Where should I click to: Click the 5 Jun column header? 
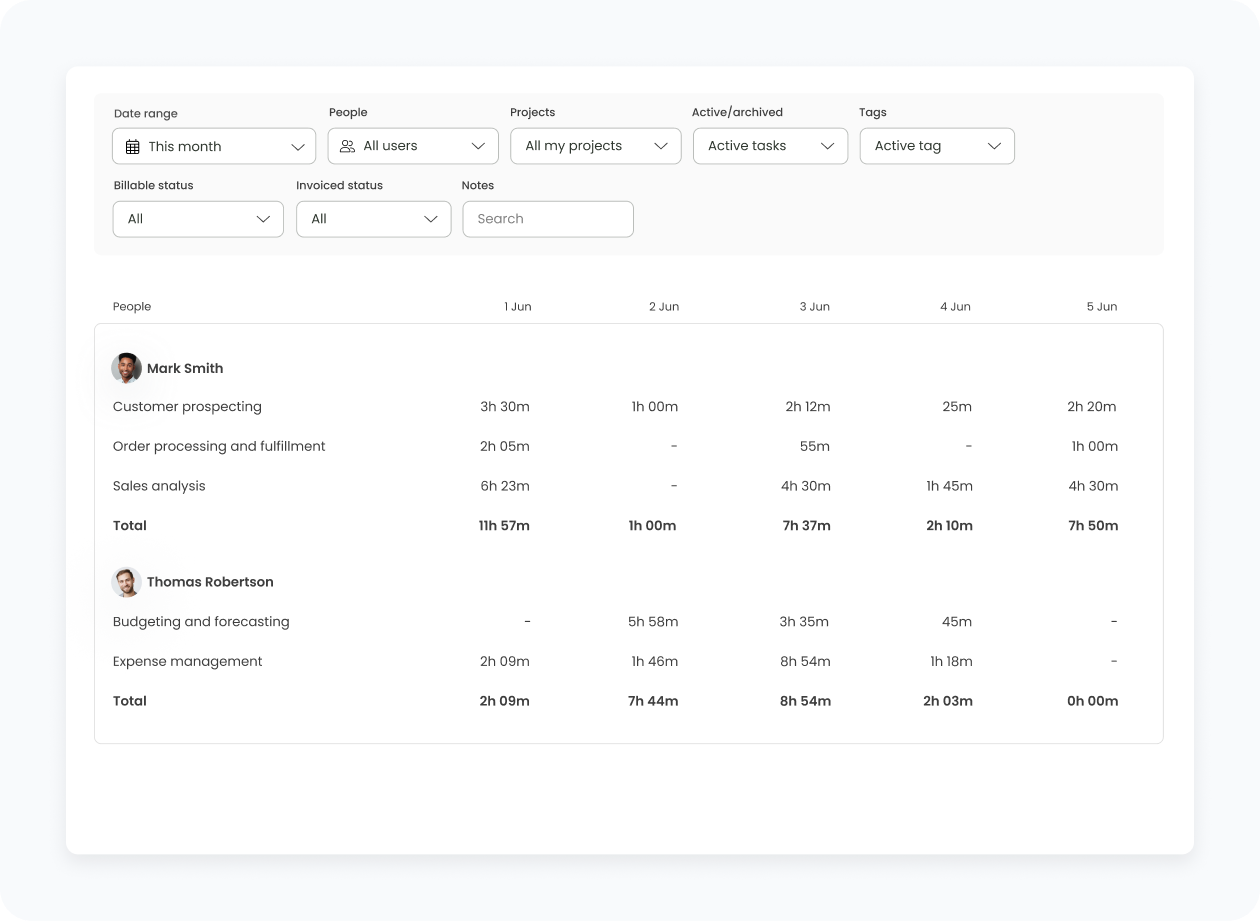tap(1101, 307)
